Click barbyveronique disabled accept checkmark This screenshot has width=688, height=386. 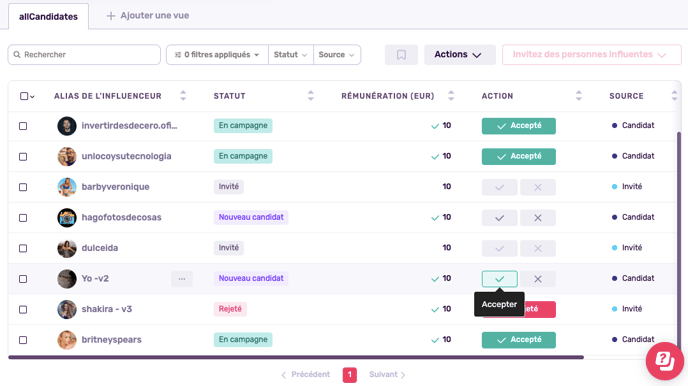[x=499, y=187]
